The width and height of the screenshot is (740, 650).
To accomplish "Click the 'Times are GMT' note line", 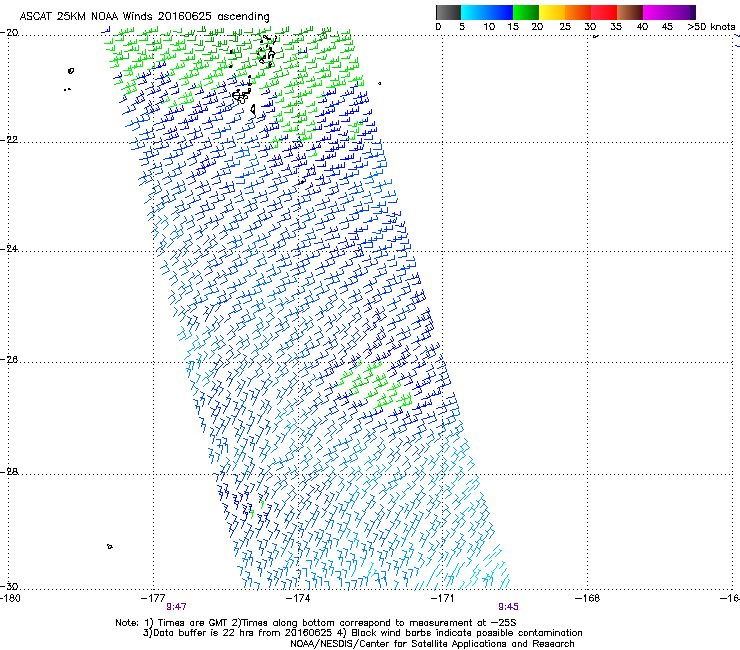I will [x=315, y=623].
